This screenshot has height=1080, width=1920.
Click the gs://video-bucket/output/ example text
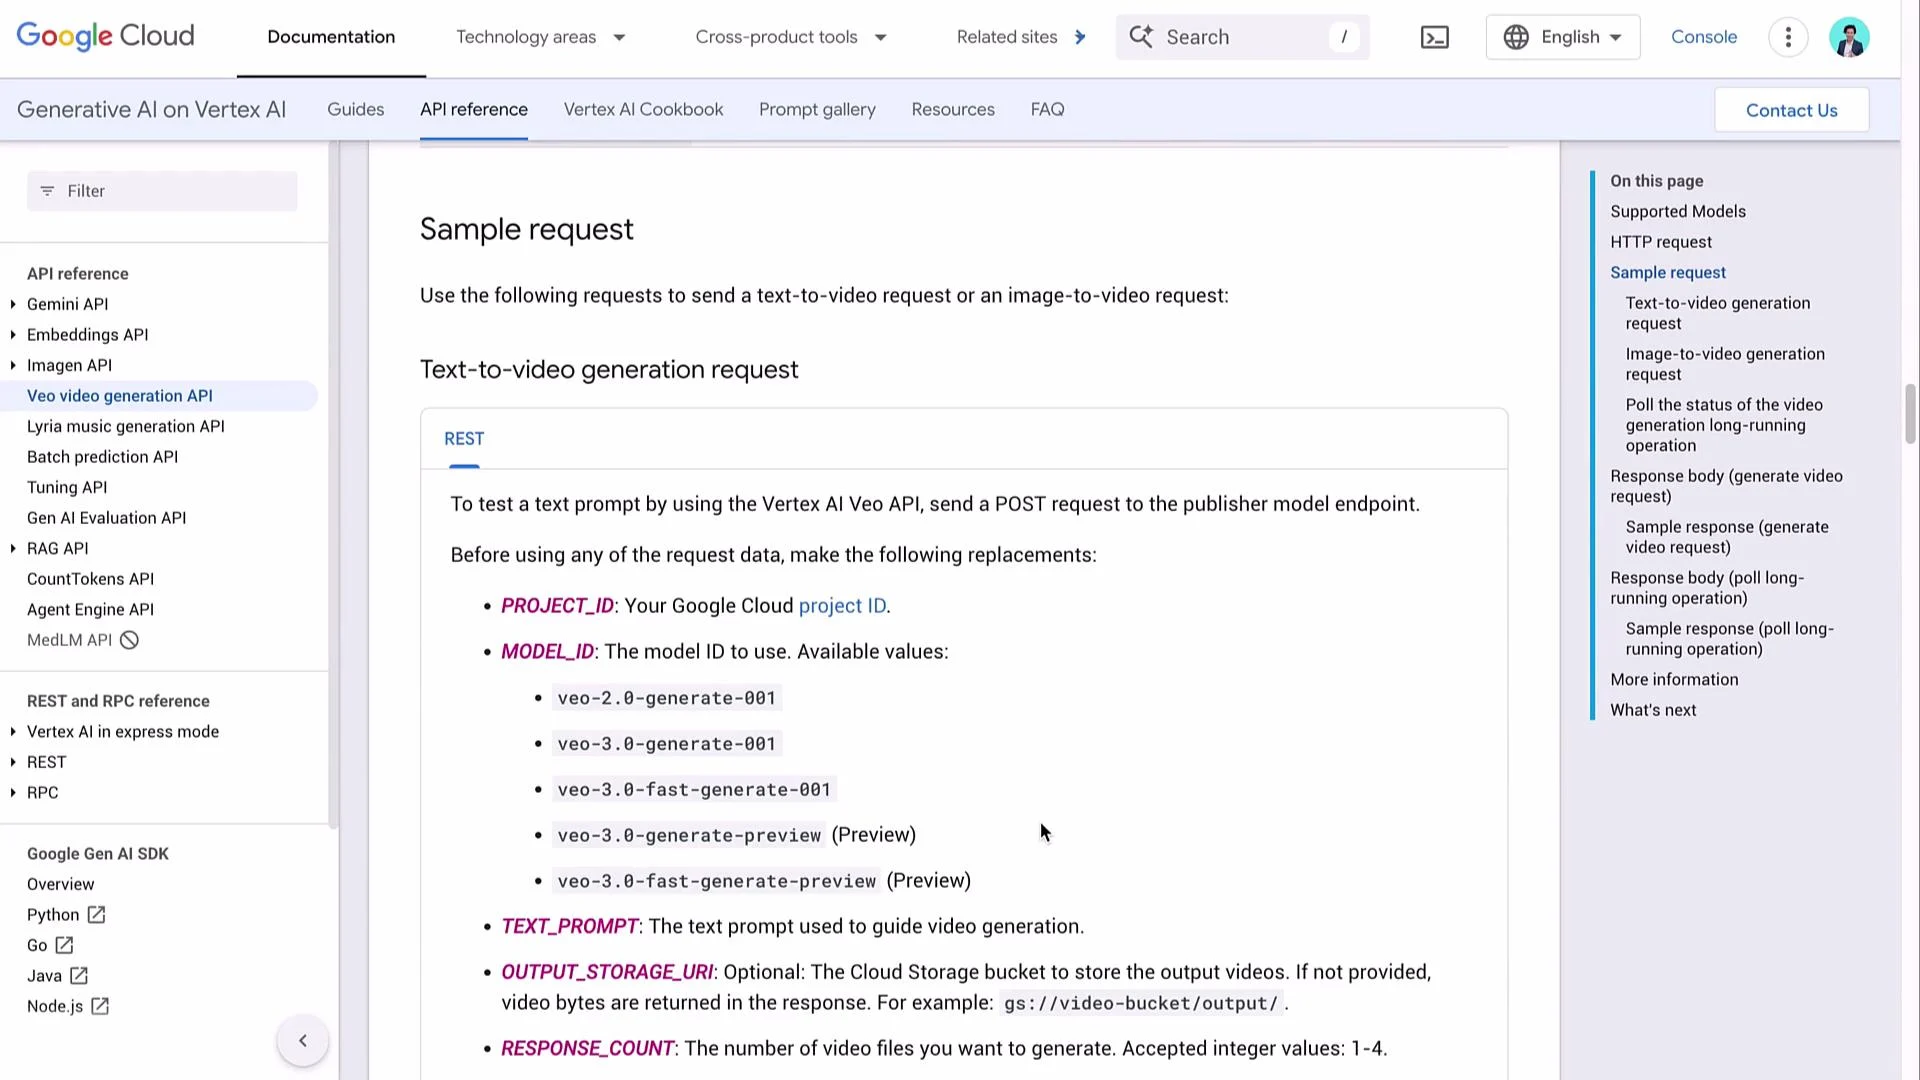point(1141,1003)
